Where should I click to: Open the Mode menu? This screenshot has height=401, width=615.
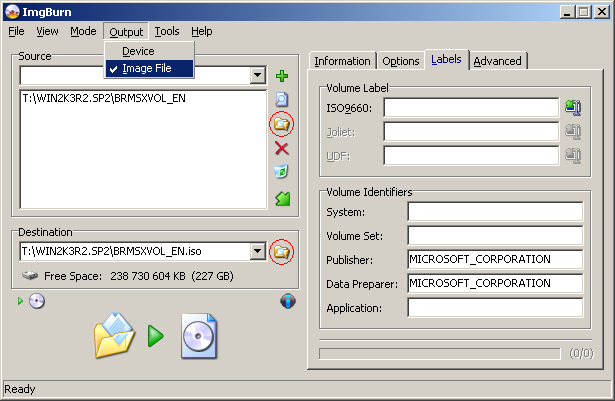pos(83,31)
